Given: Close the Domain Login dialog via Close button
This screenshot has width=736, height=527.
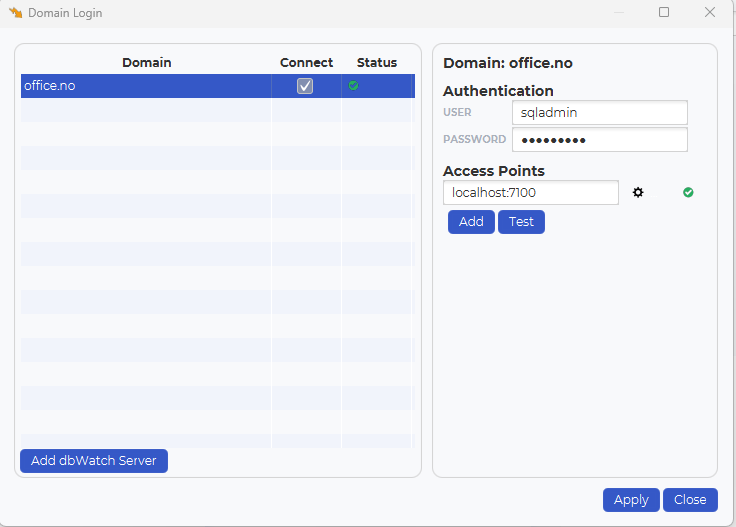Looking at the screenshot, I should pos(690,500).
